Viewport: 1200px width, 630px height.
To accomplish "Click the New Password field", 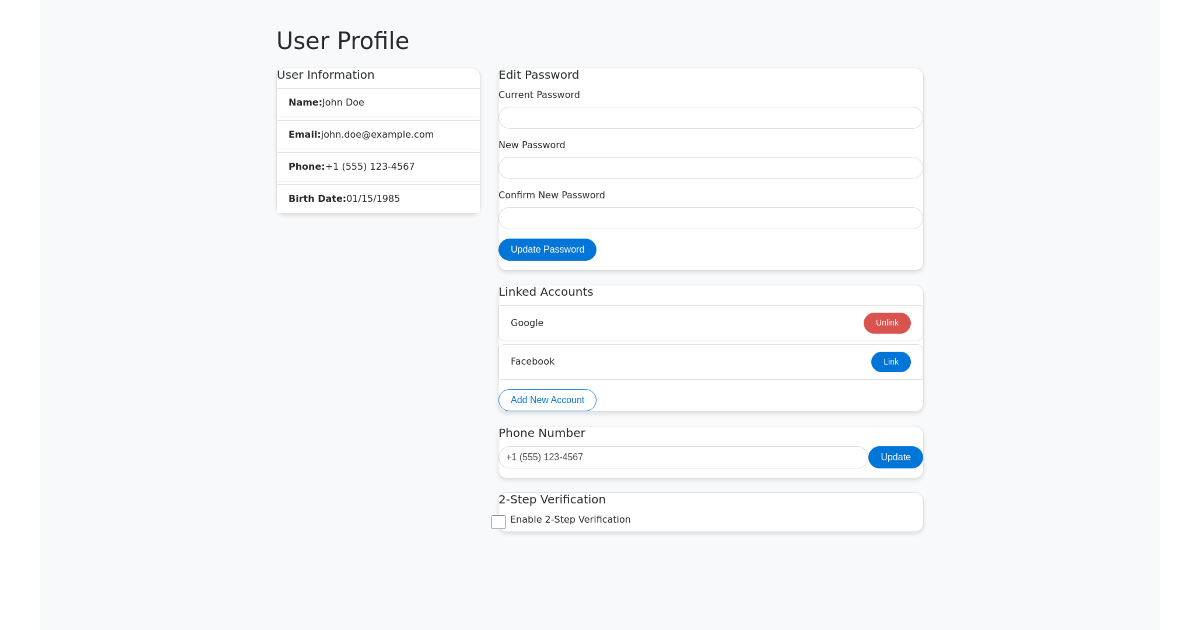I will pos(710,167).
